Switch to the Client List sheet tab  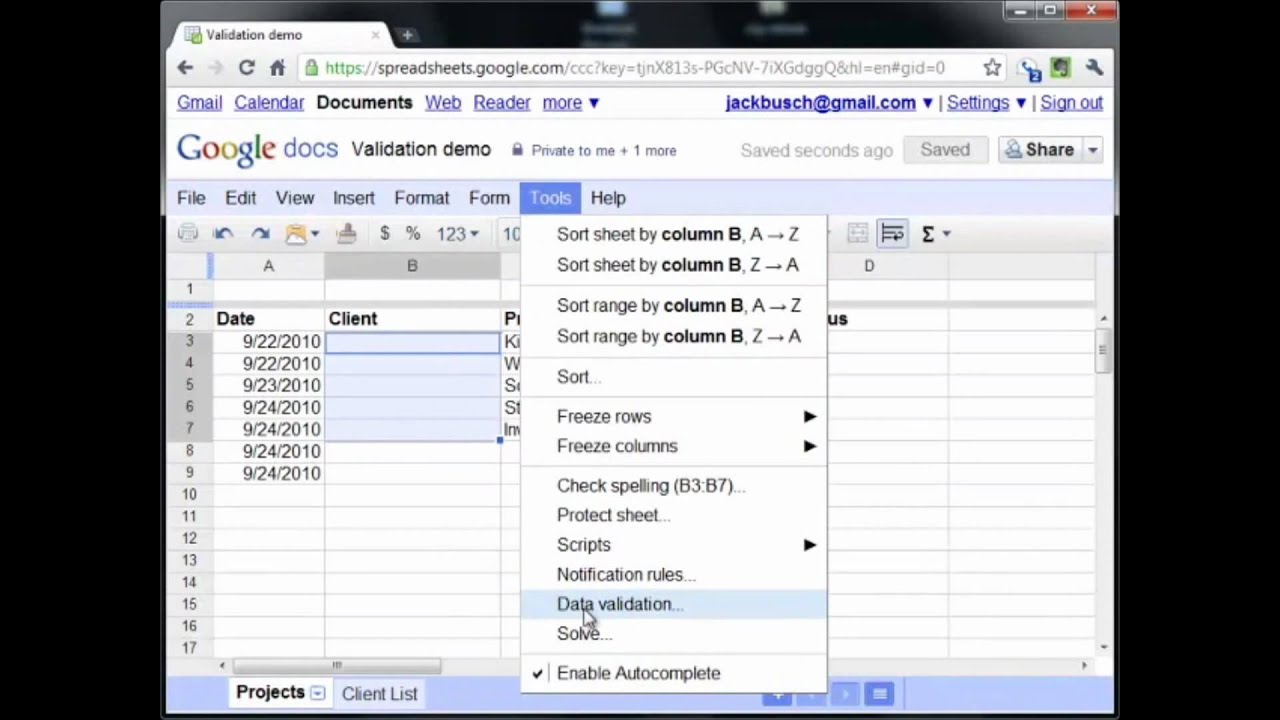(379, 693)
